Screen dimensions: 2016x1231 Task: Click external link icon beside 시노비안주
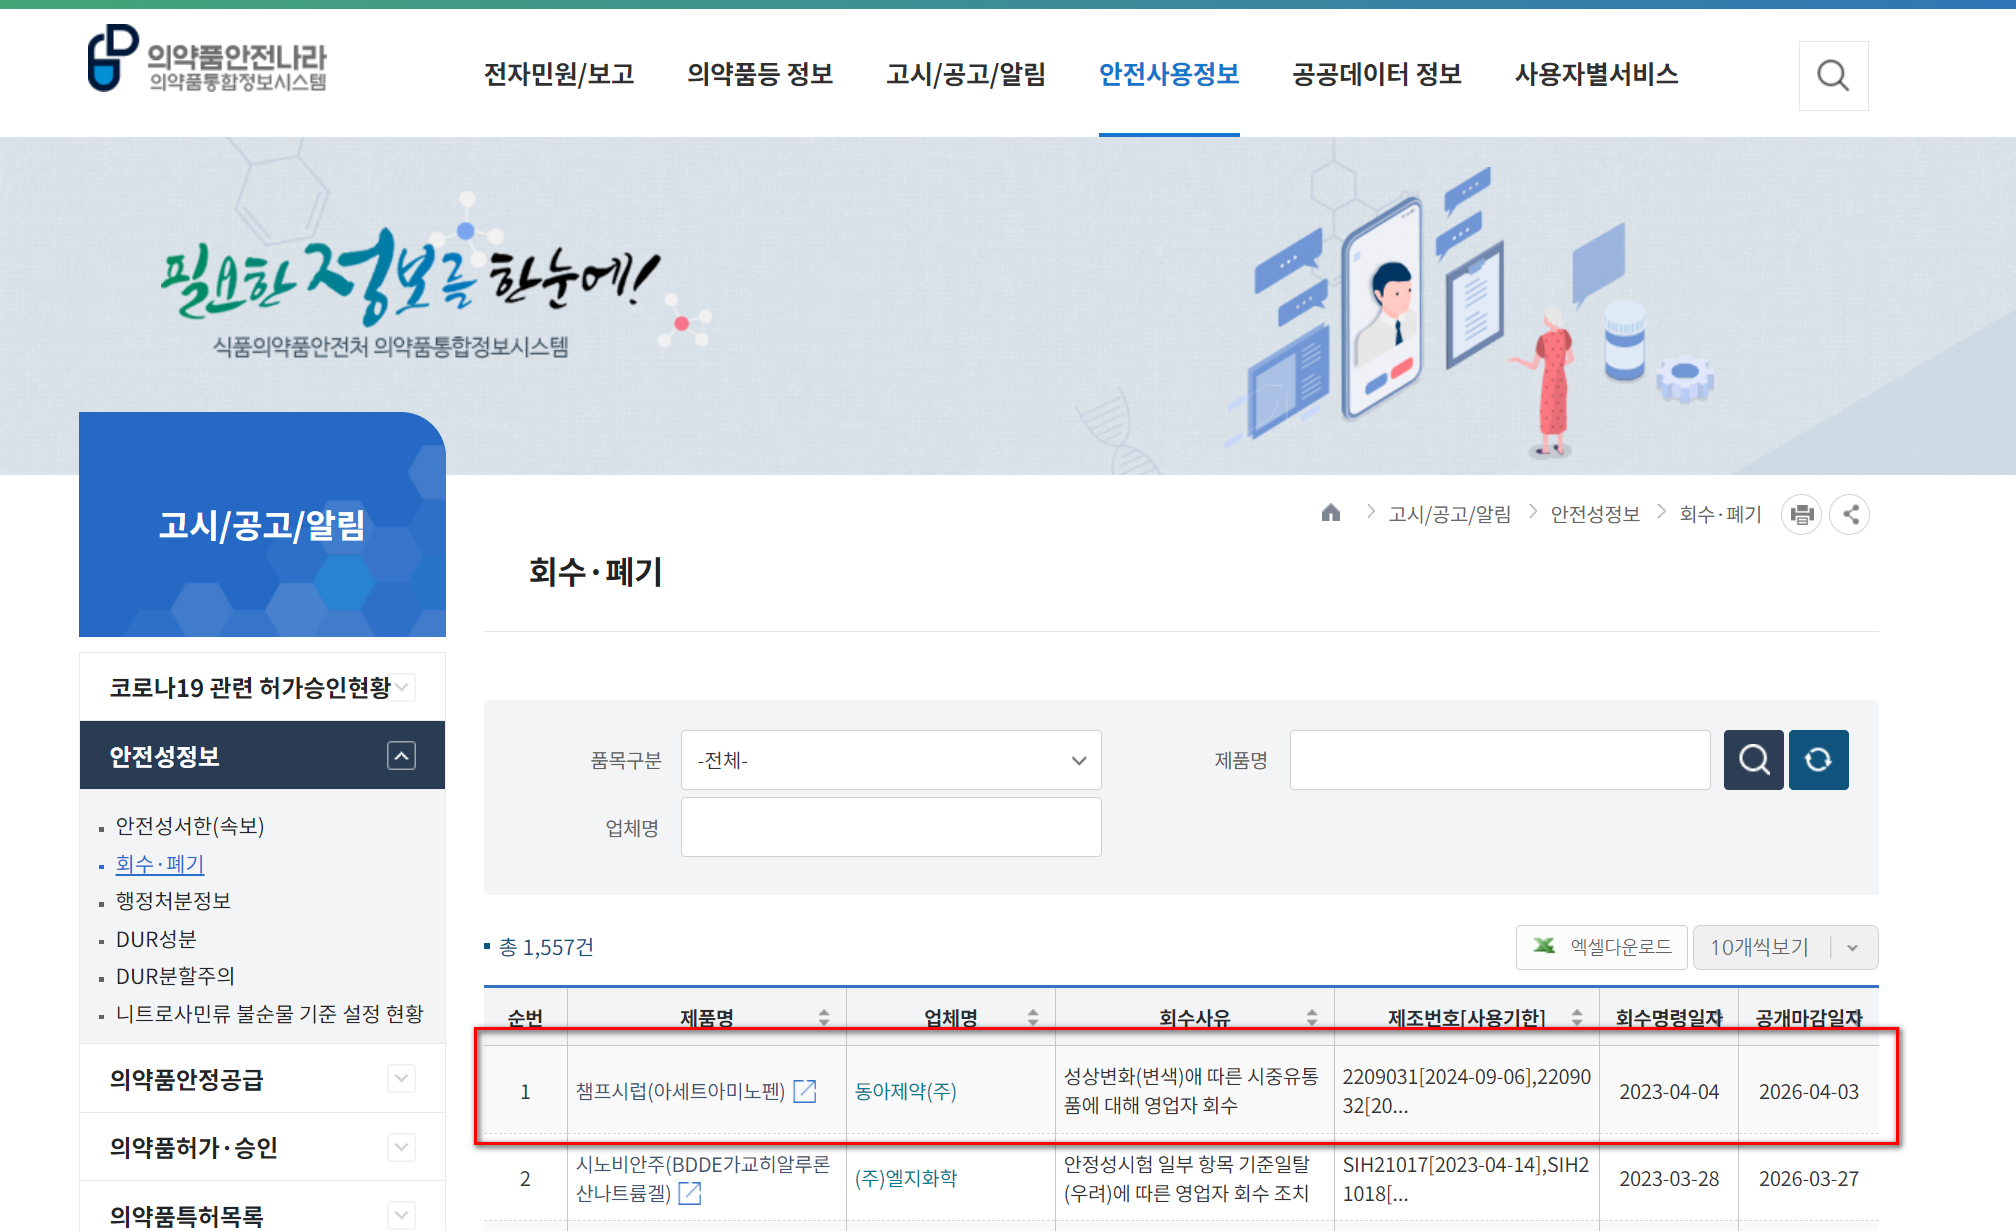point(690,1193)
